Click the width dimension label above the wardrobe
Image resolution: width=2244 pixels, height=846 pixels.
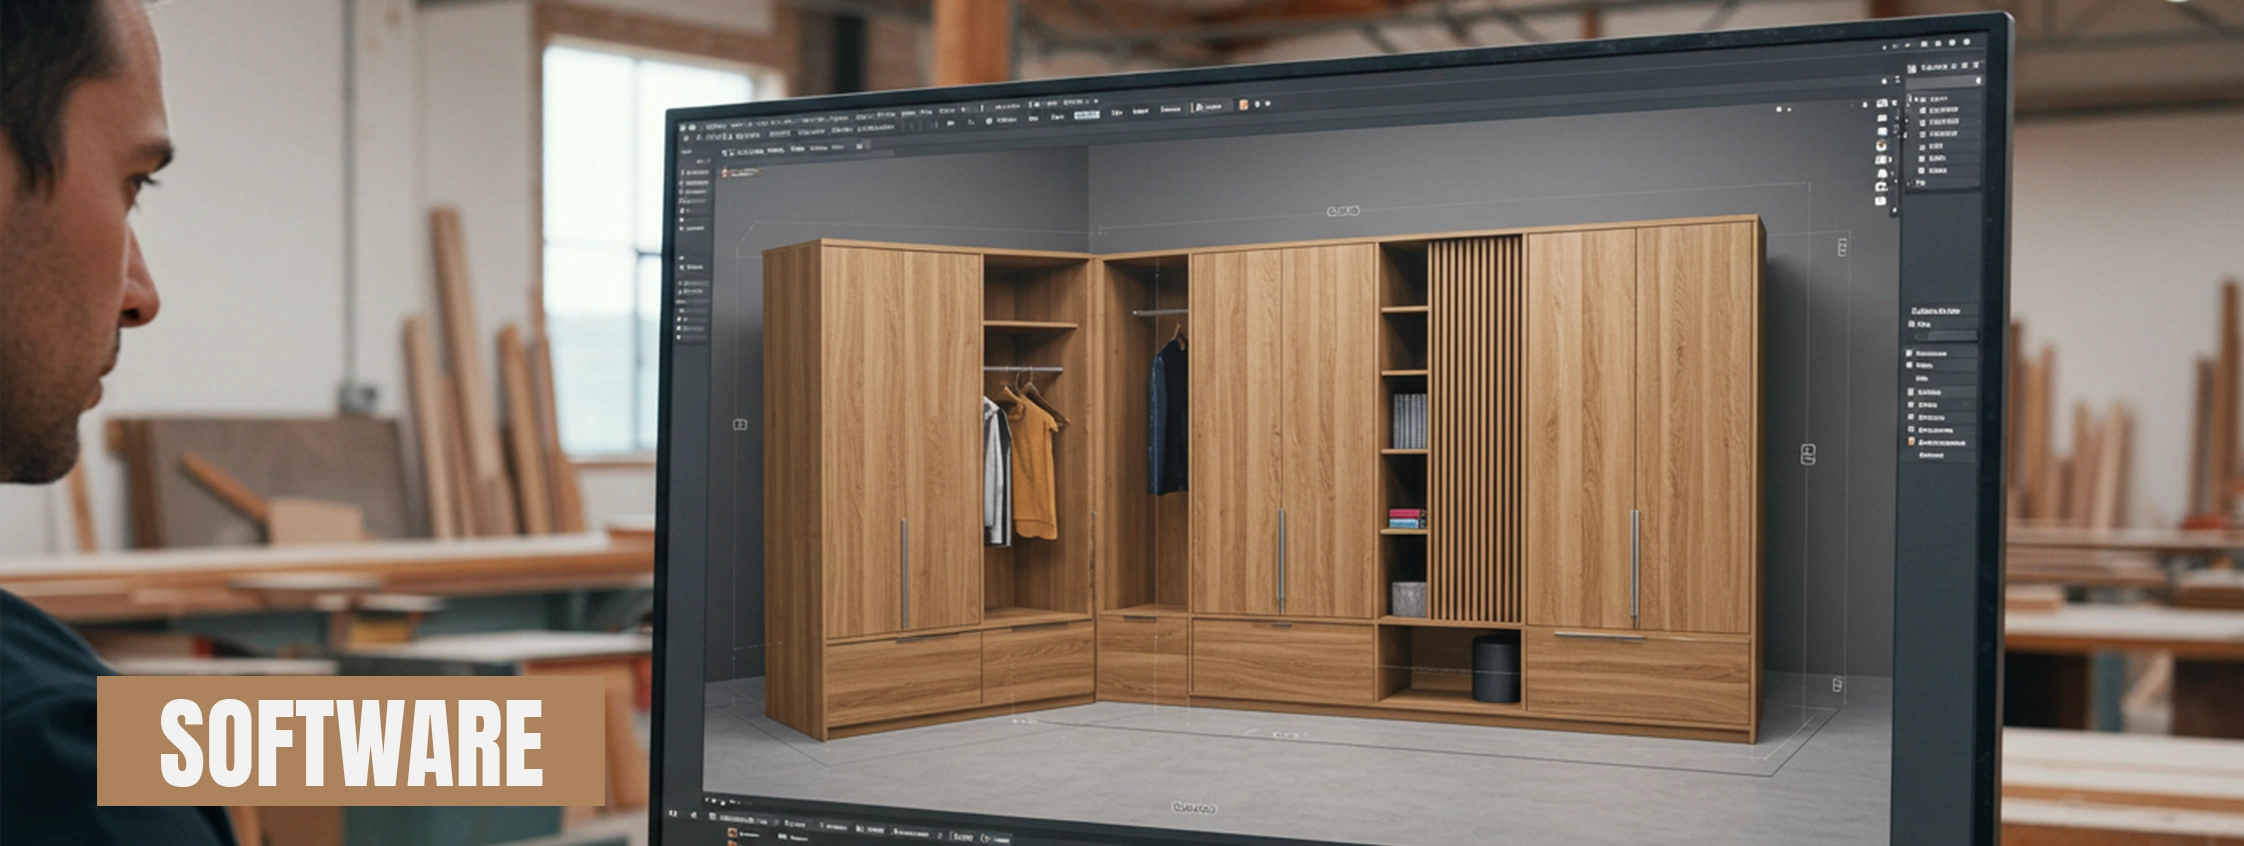click(x=1343, y=211)
